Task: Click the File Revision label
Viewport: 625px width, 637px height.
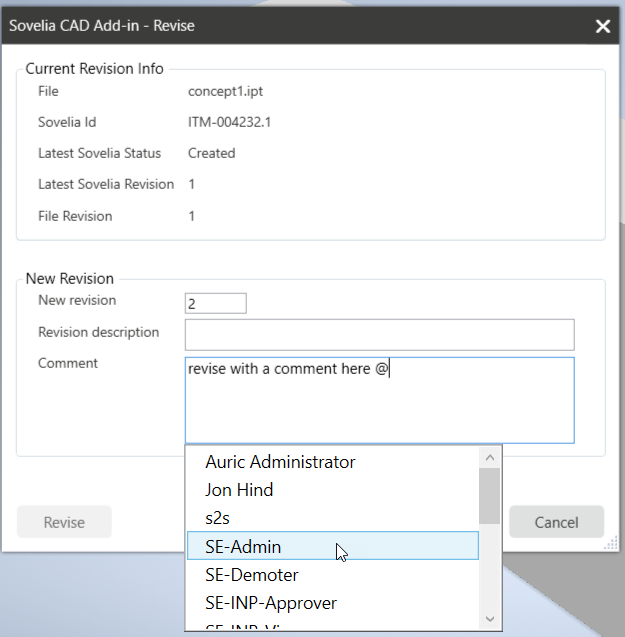Action: pyautogui.click(x=75, y=216)
